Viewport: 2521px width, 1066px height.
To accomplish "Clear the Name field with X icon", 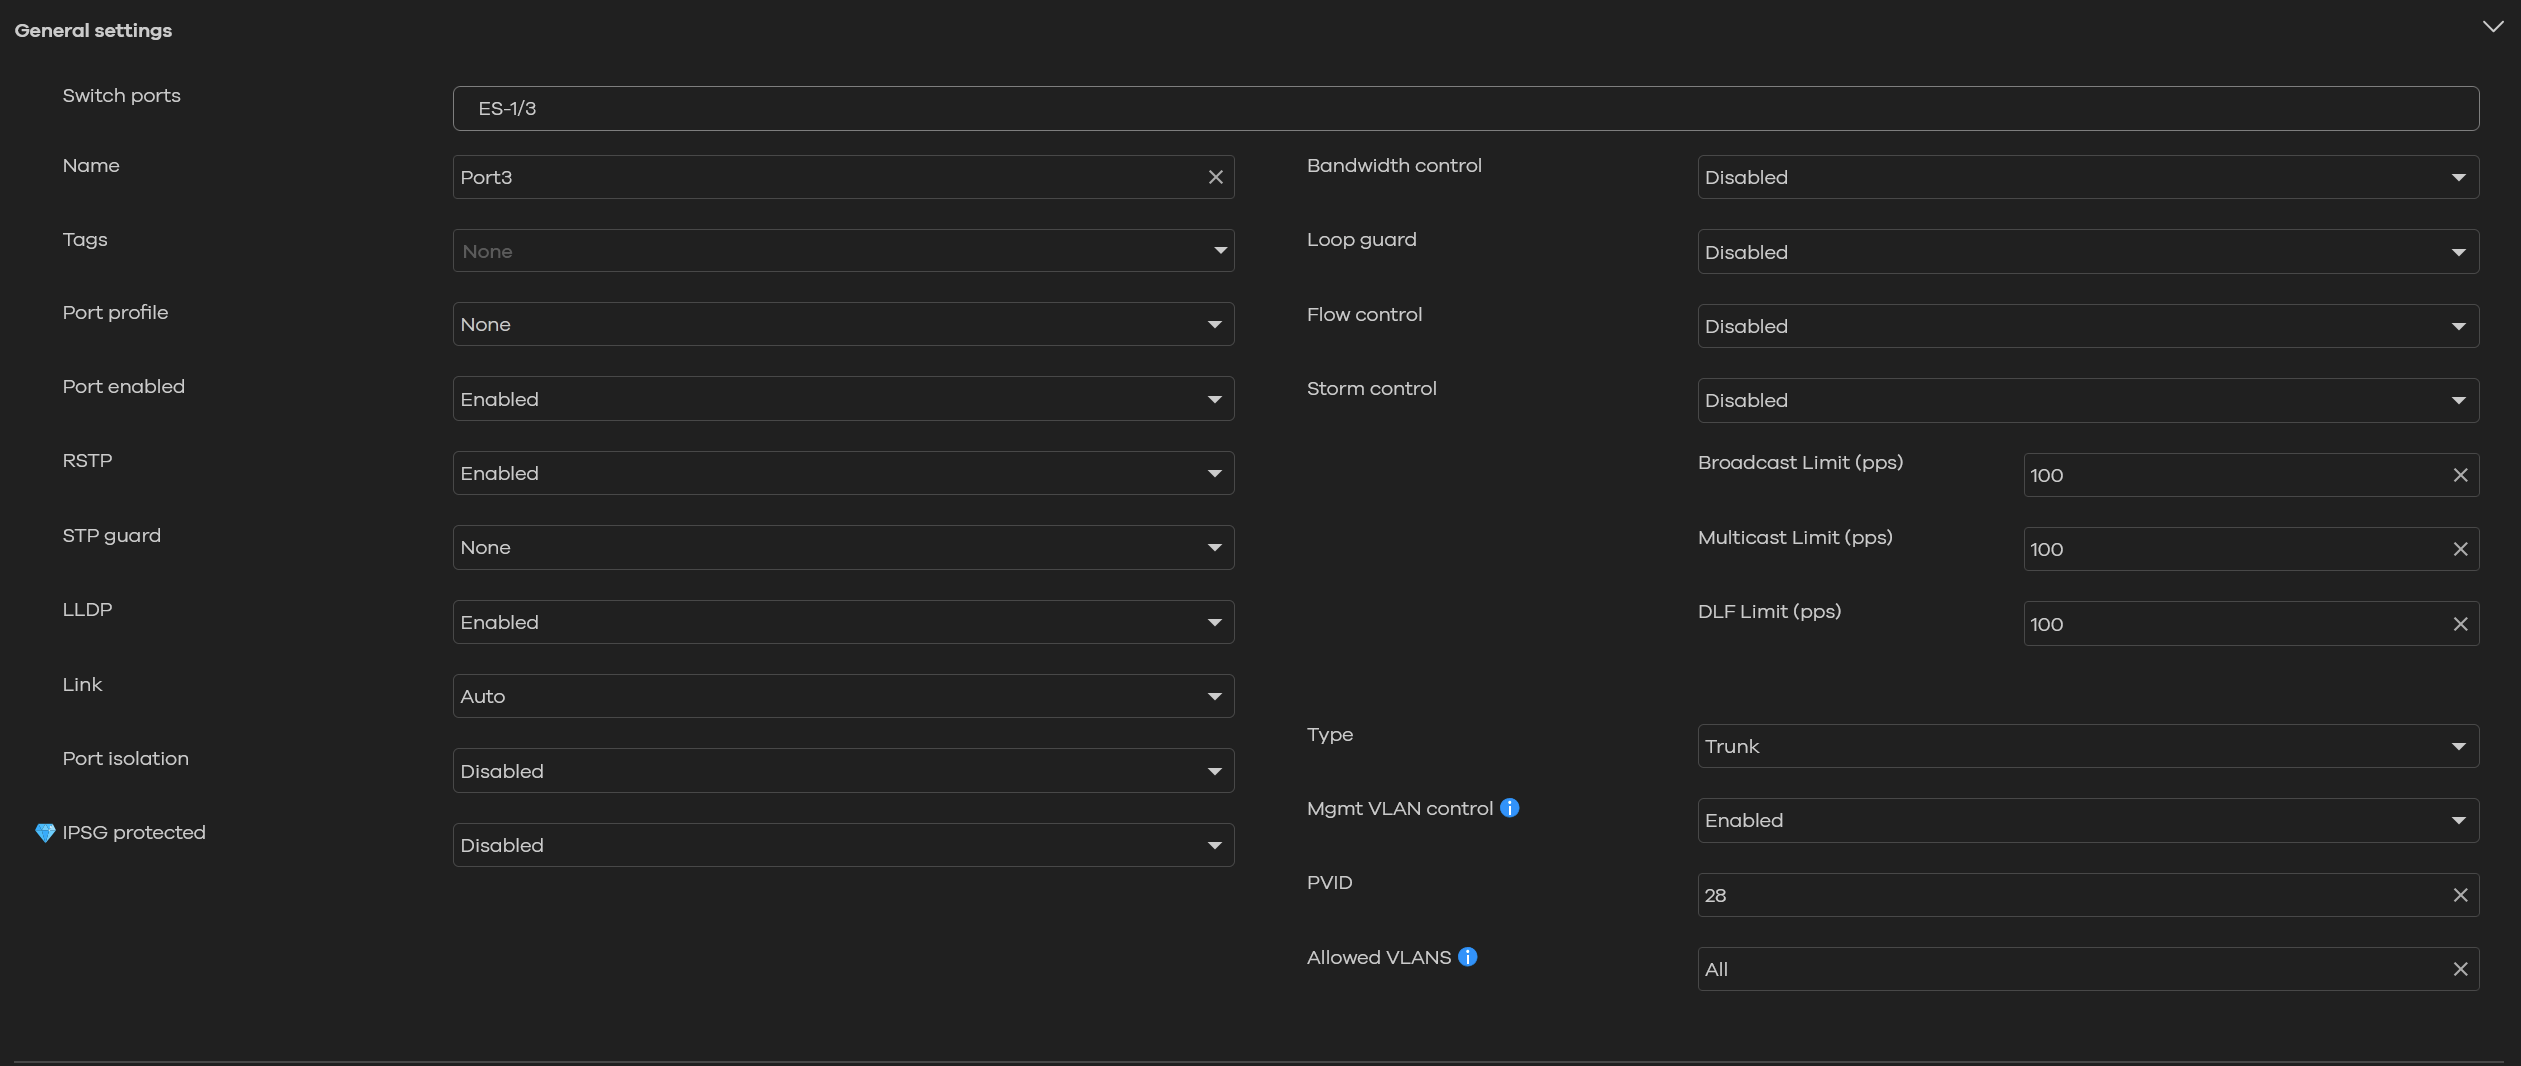I will click(x=1215, y=177).
